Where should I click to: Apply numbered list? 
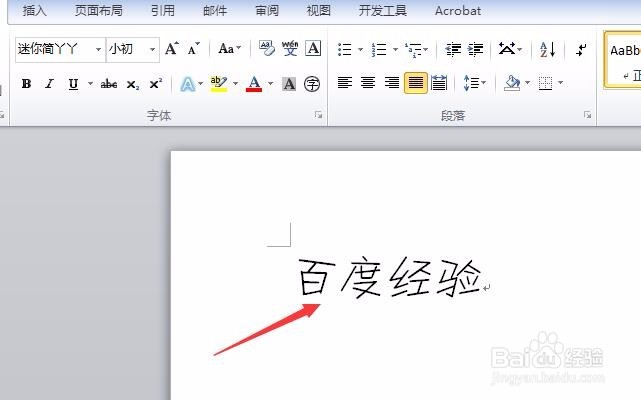point(379,49)
